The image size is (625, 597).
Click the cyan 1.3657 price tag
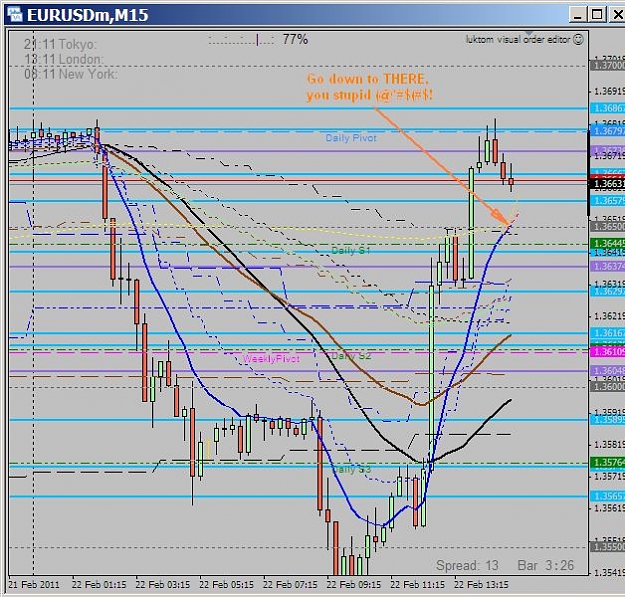pyautogui.click(x=607, y=200)
